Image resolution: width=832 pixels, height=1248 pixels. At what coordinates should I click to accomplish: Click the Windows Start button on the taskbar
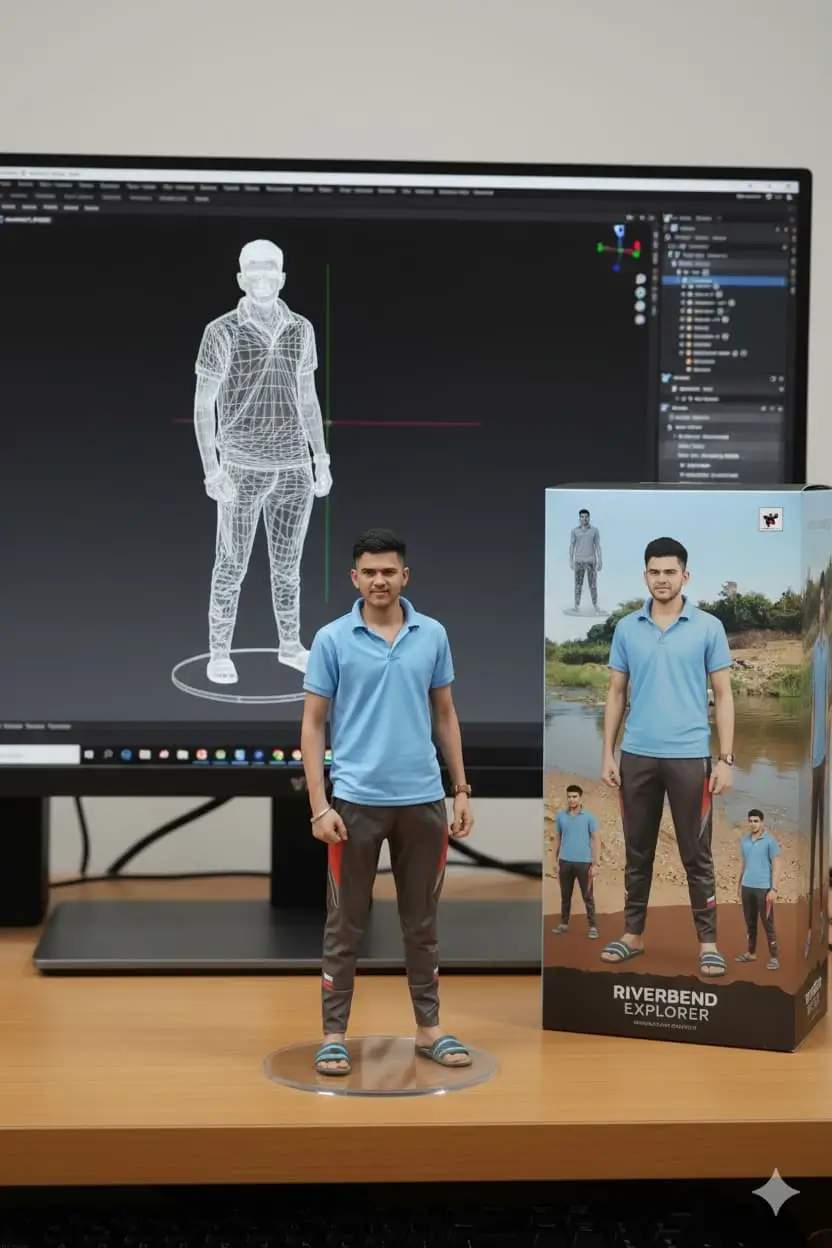[x=89, y=754]
